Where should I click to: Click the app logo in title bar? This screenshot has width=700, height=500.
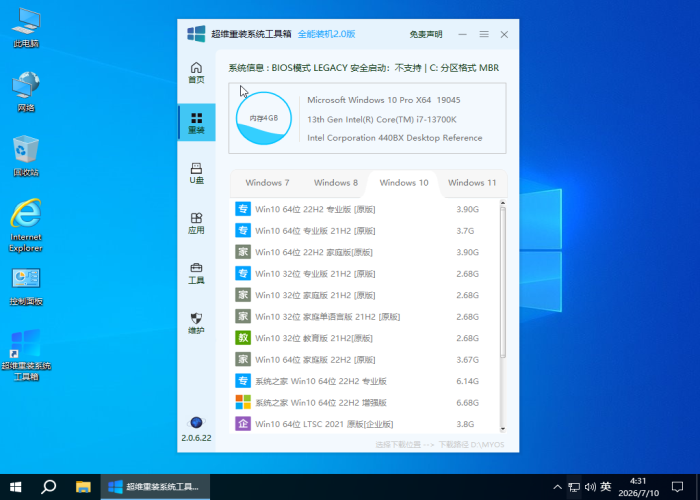[x=196, y=34]
